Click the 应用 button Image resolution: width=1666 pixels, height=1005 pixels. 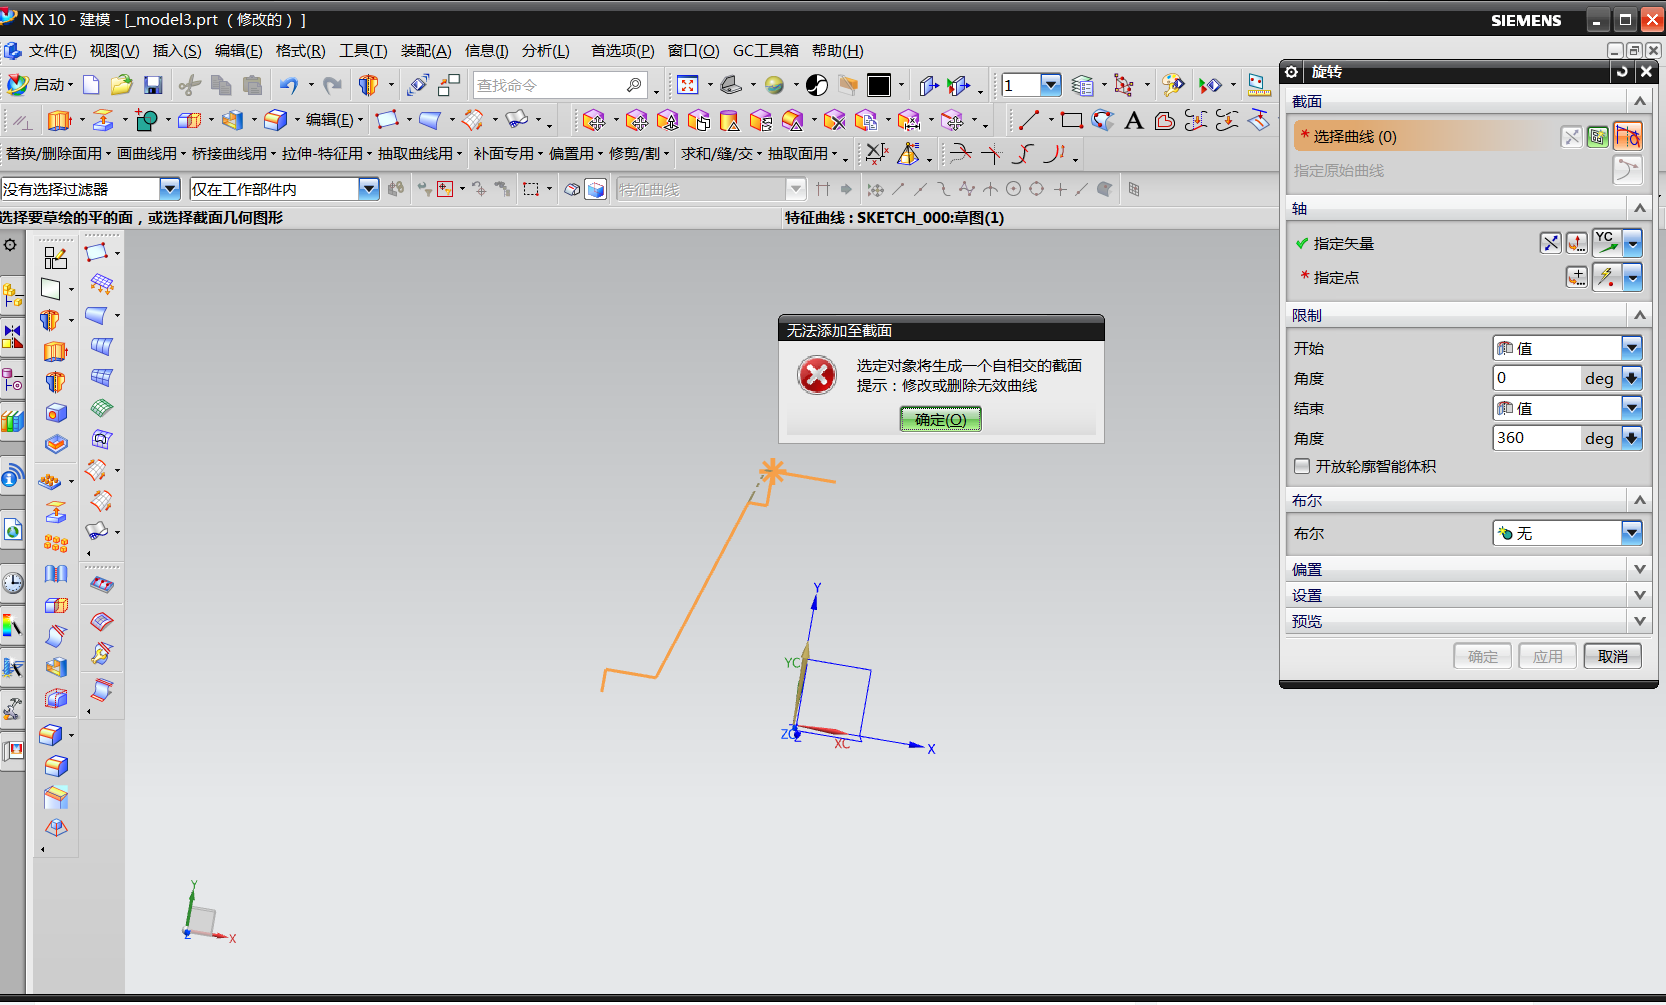[x=1547, y=656]
